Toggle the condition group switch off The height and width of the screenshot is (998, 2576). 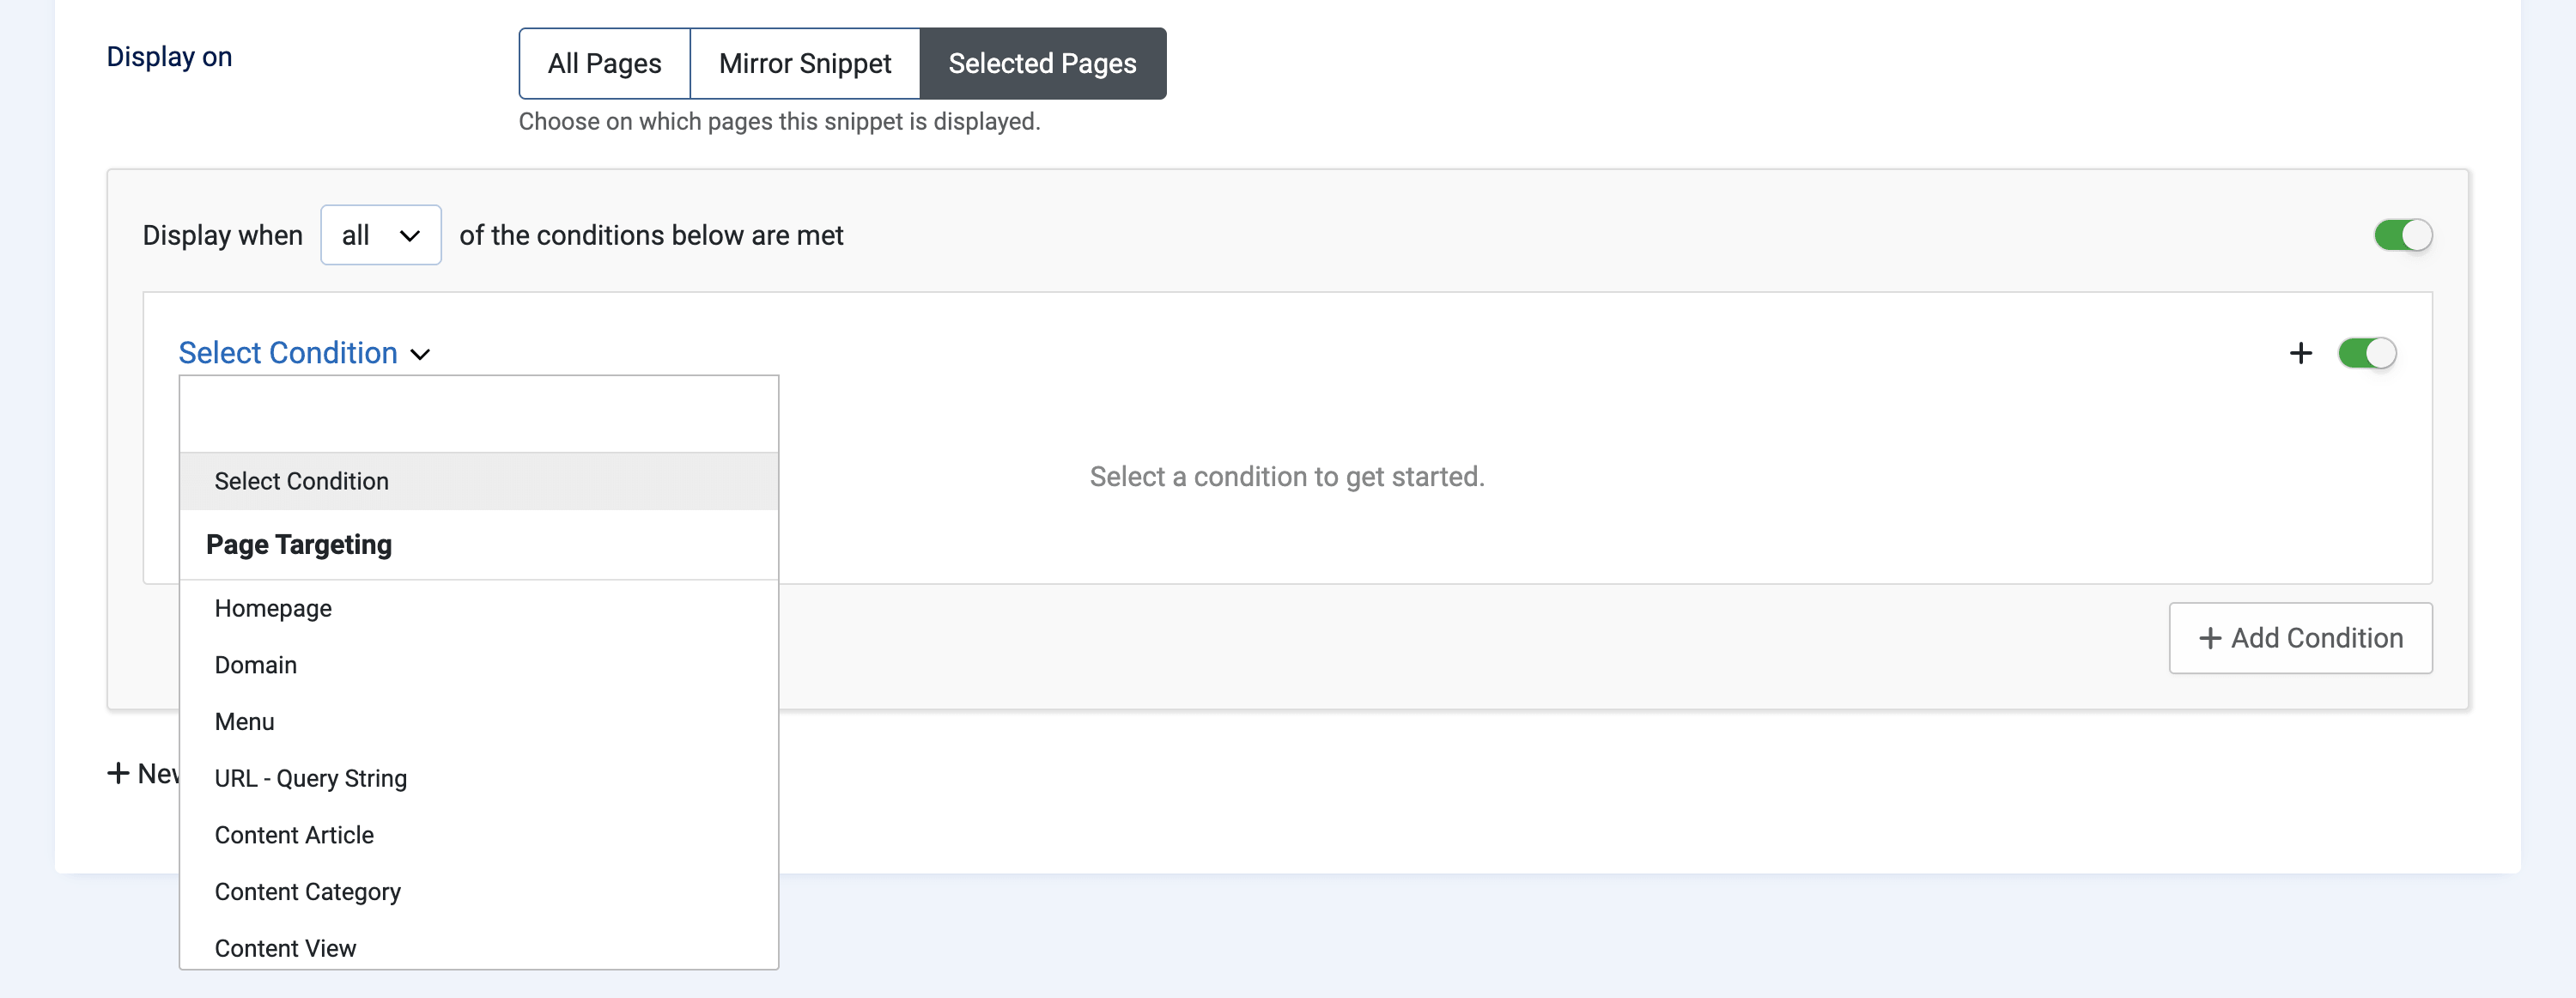pos(2402,235)
